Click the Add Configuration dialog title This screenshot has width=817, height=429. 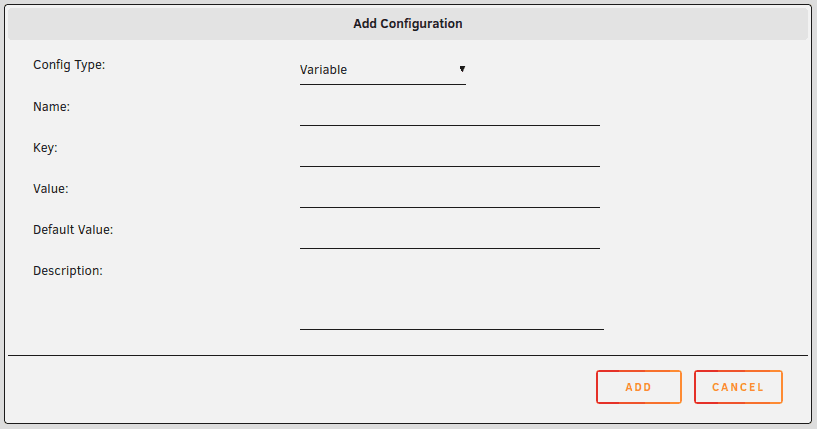click(408, 23)
